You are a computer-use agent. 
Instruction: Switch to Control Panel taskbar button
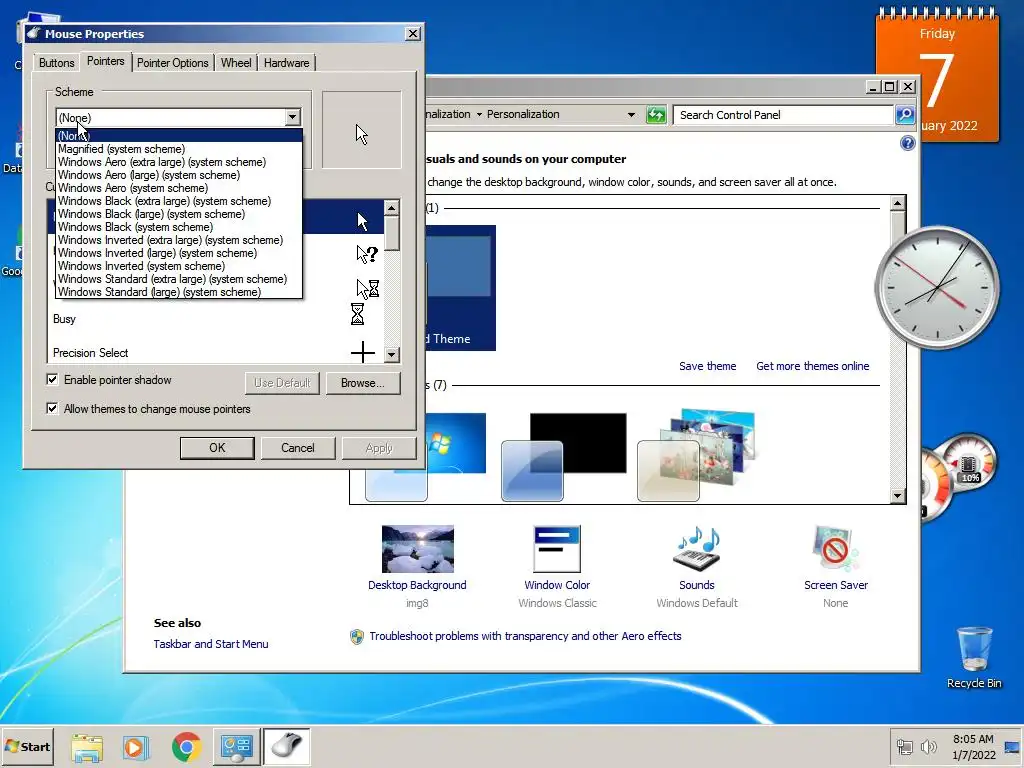coord(236,747)
